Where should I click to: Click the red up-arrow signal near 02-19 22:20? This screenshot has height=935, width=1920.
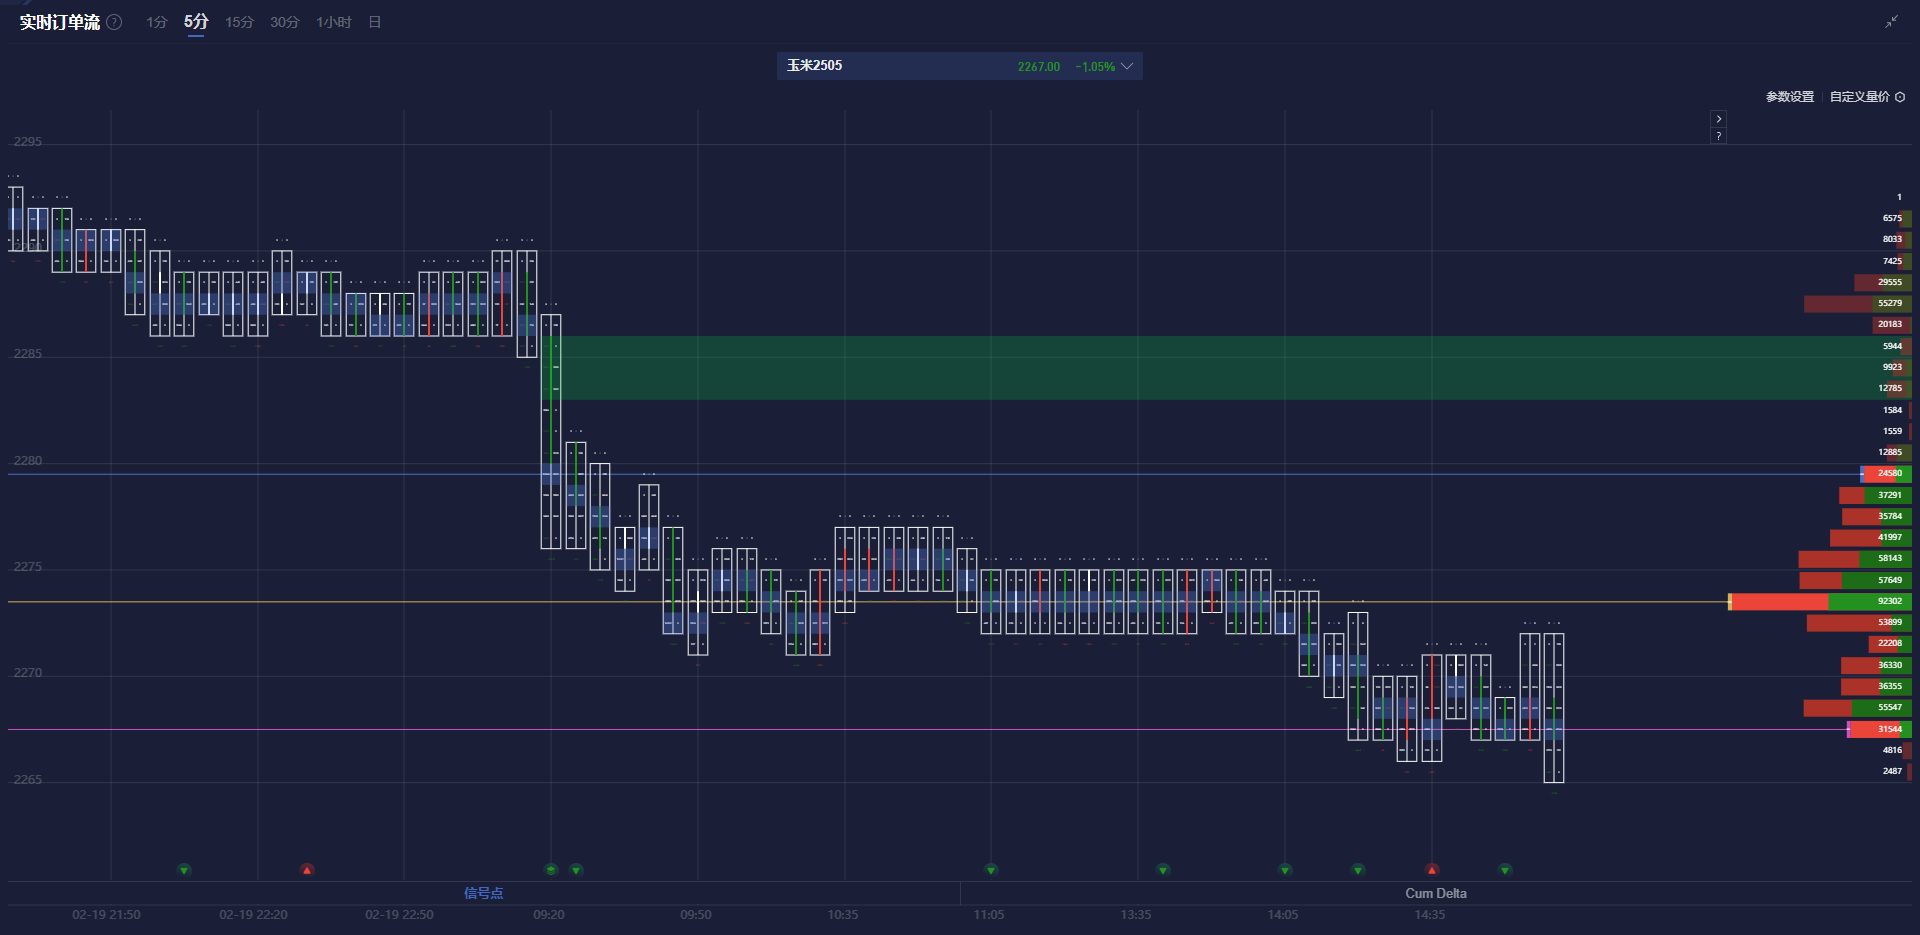click(306, 869)
